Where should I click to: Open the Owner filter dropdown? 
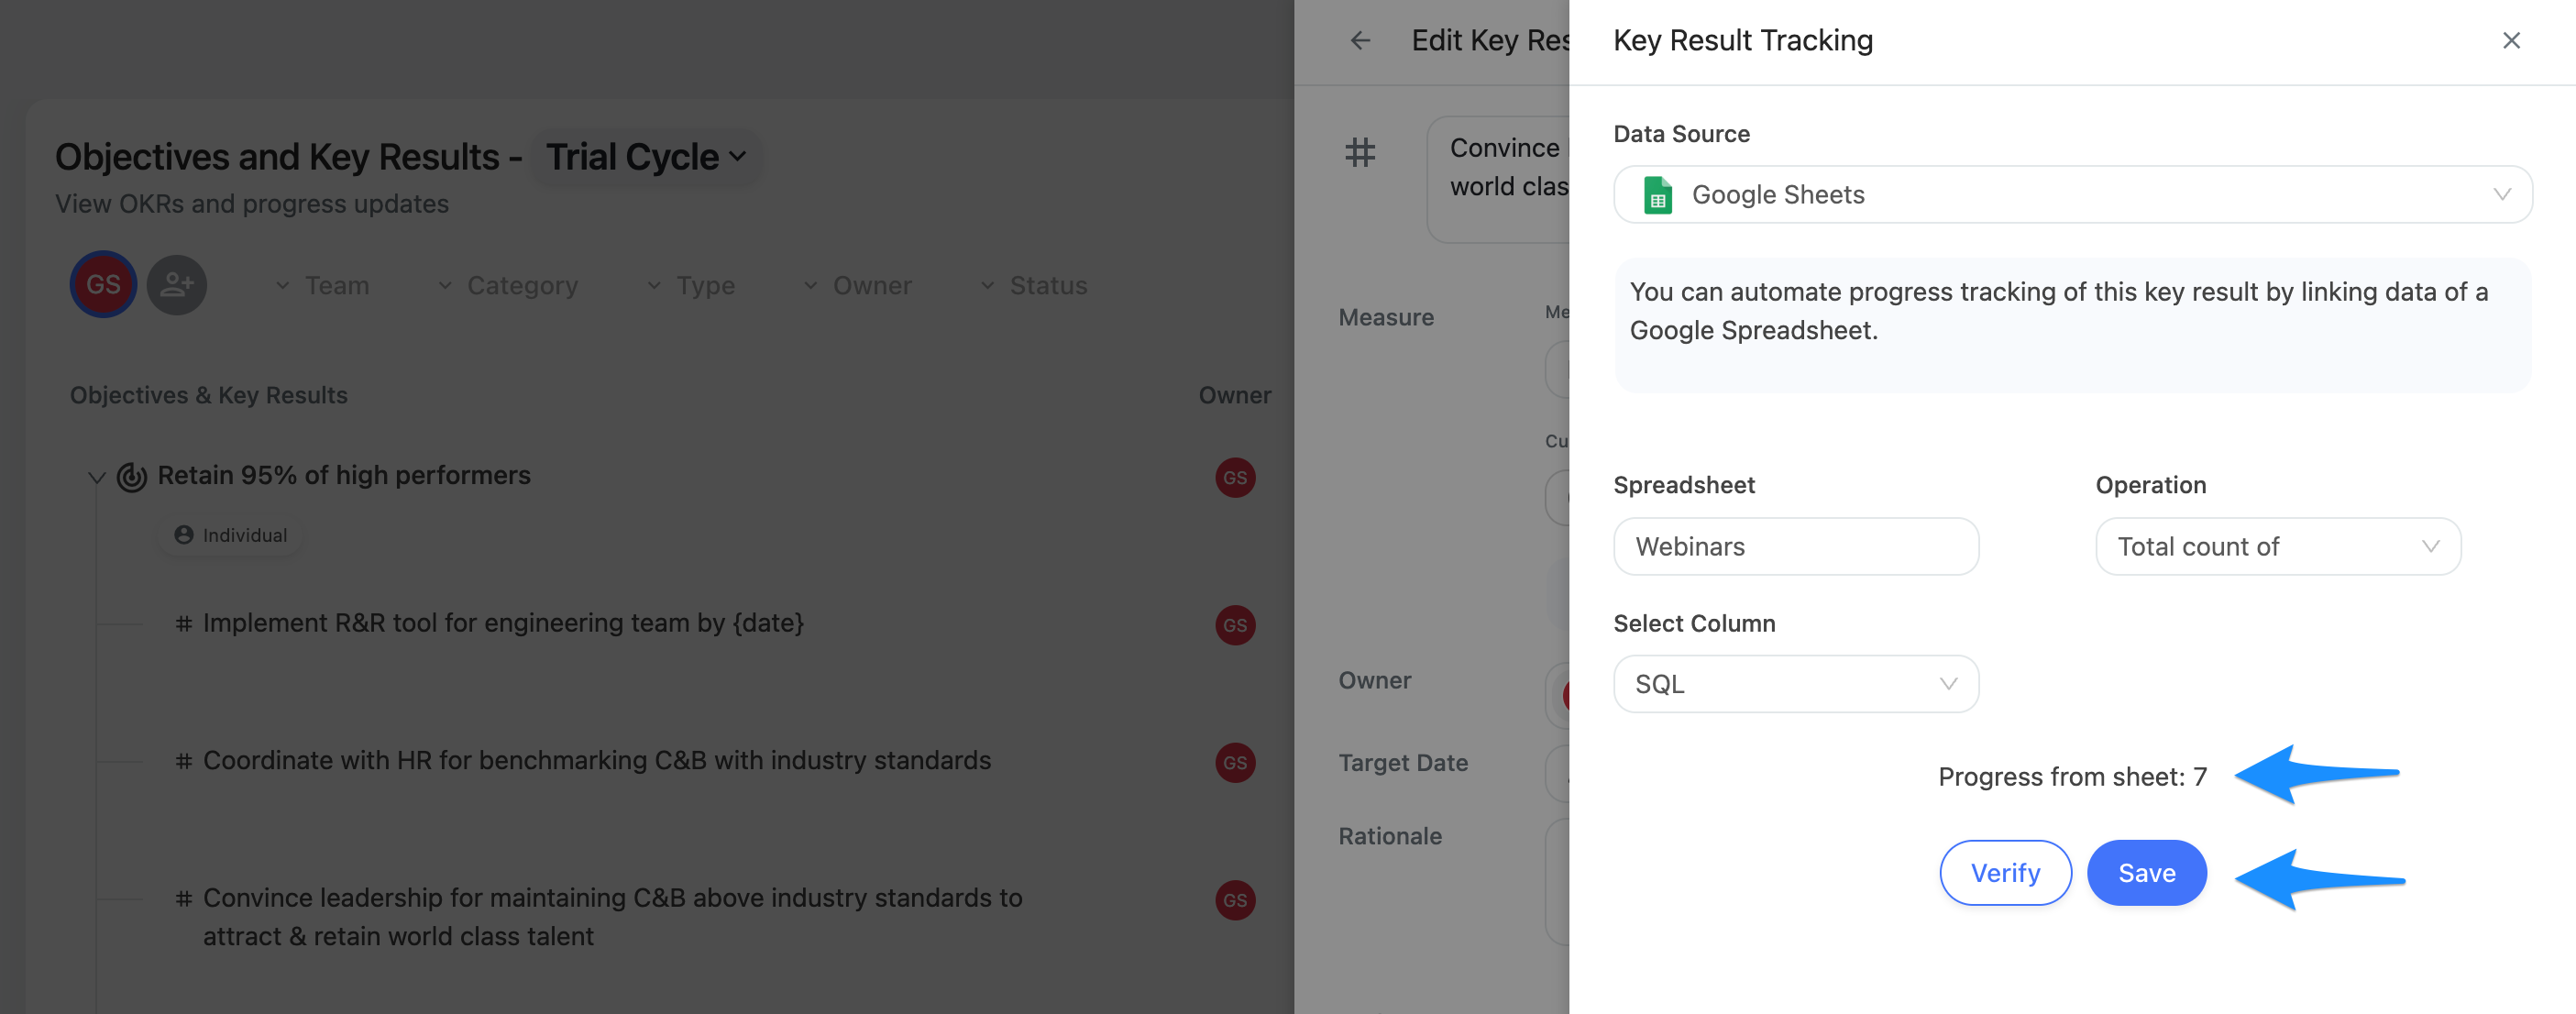pos(857,286)
